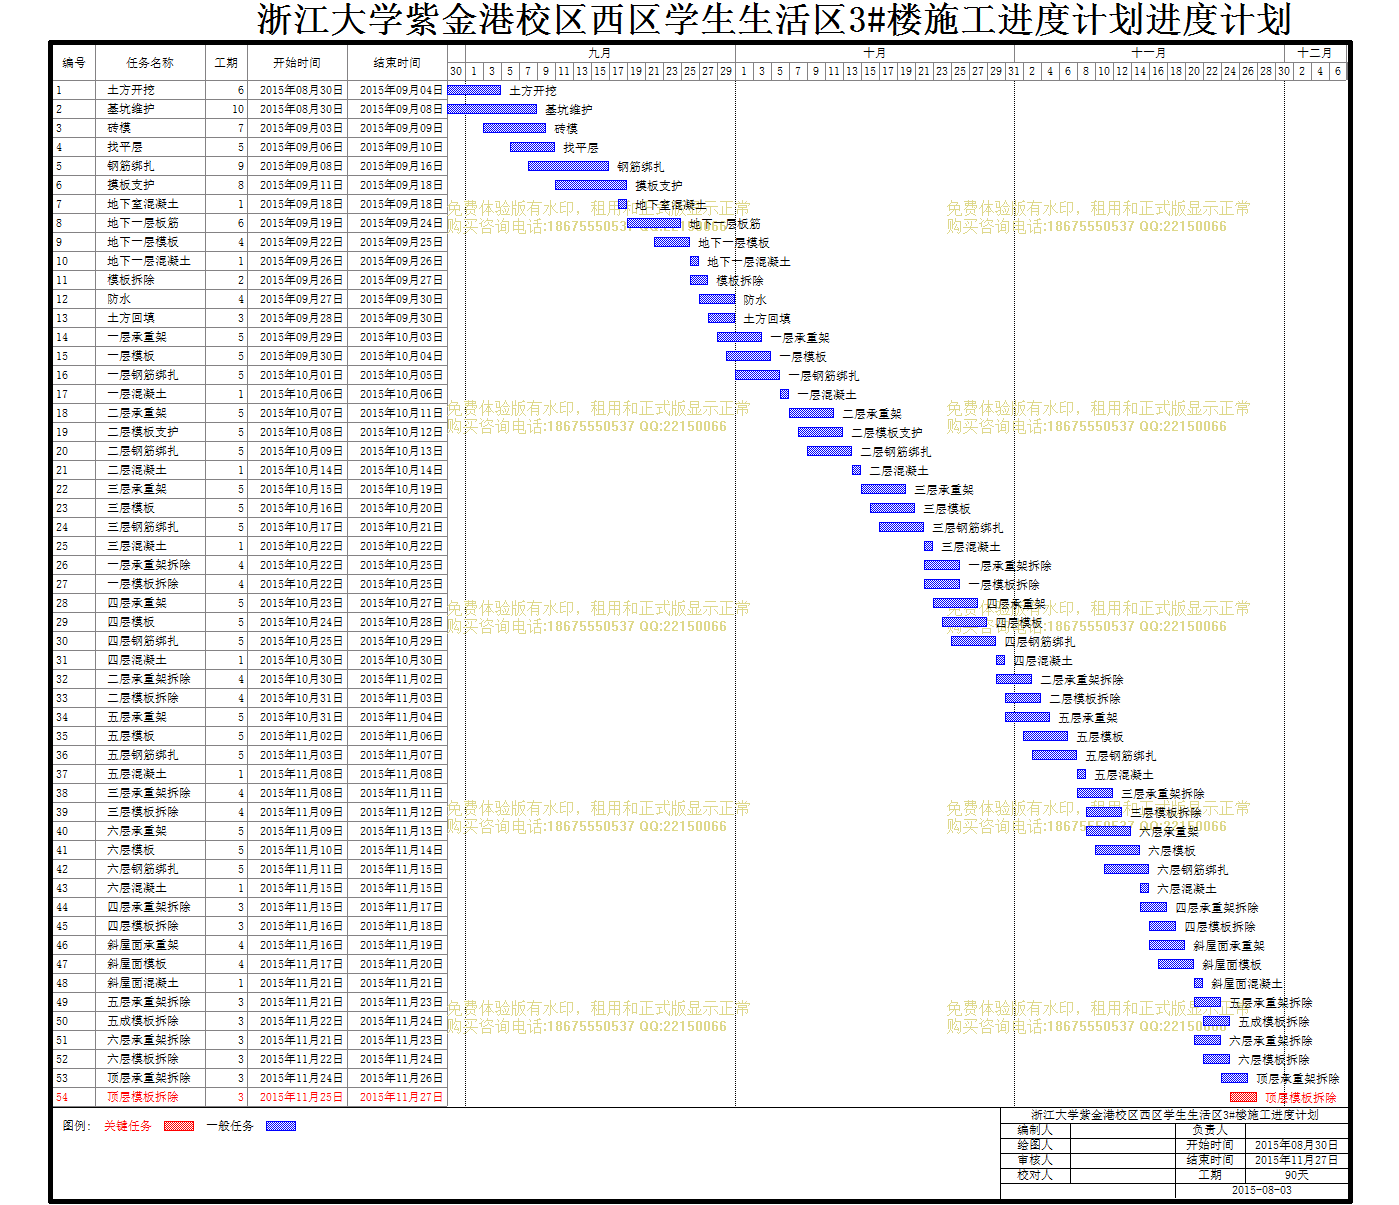Screen dimensions: 1399x1205
Task: Click the 任务名称 column header
Action: pyautogui.click(x=150, y=62)
